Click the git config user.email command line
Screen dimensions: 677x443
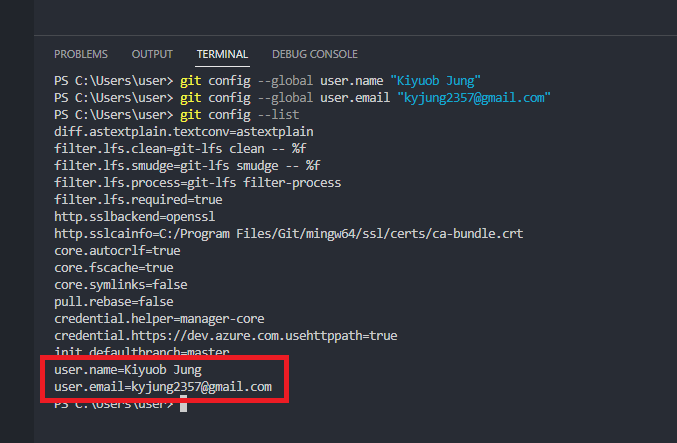[302, 98]
